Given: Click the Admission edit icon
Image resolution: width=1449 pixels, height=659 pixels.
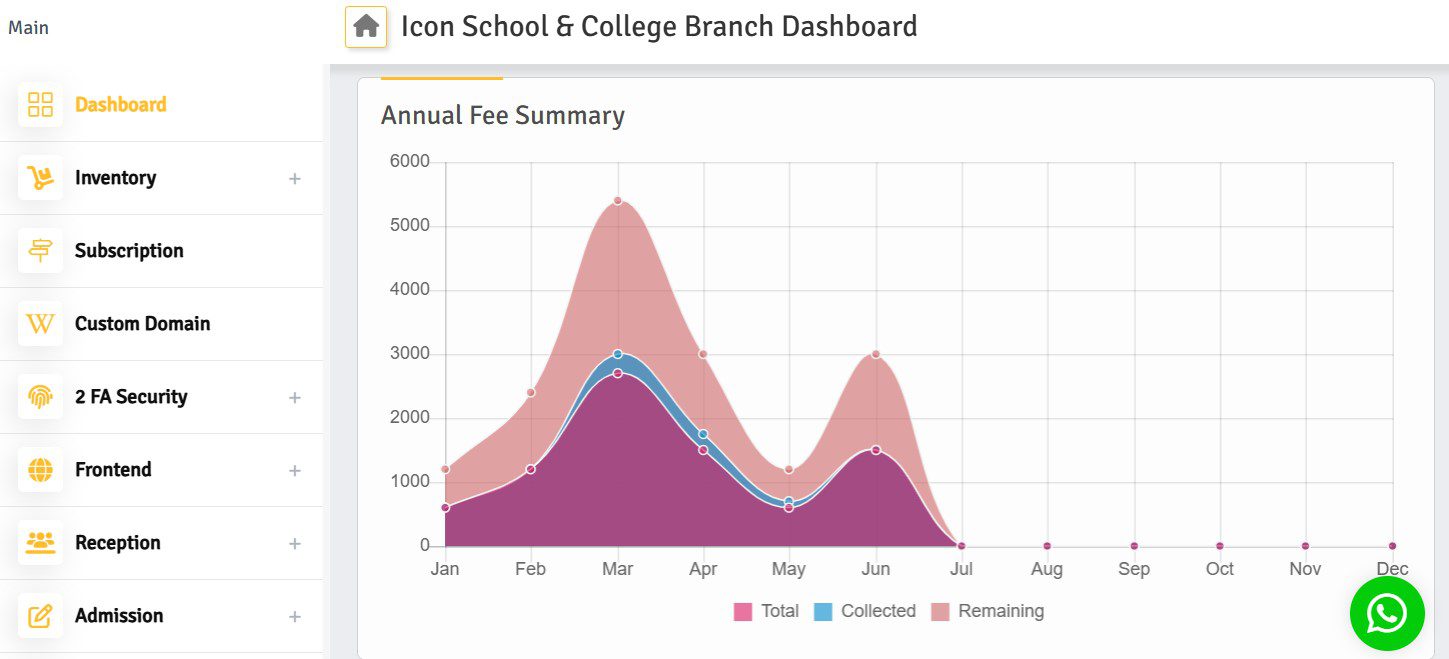Looking at the screenshot, I should pos(40,616).
